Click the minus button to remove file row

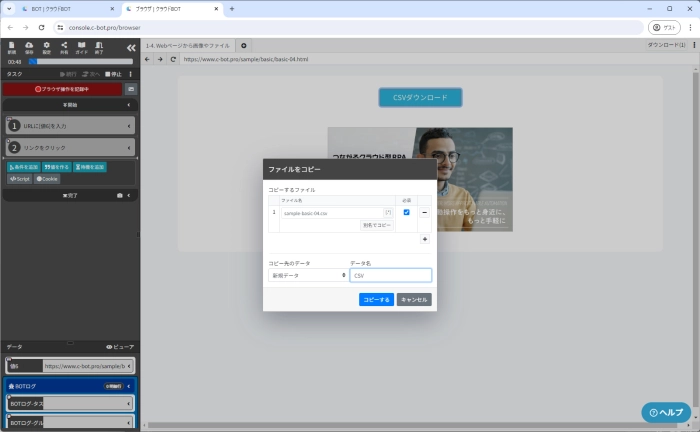[424, 213]
